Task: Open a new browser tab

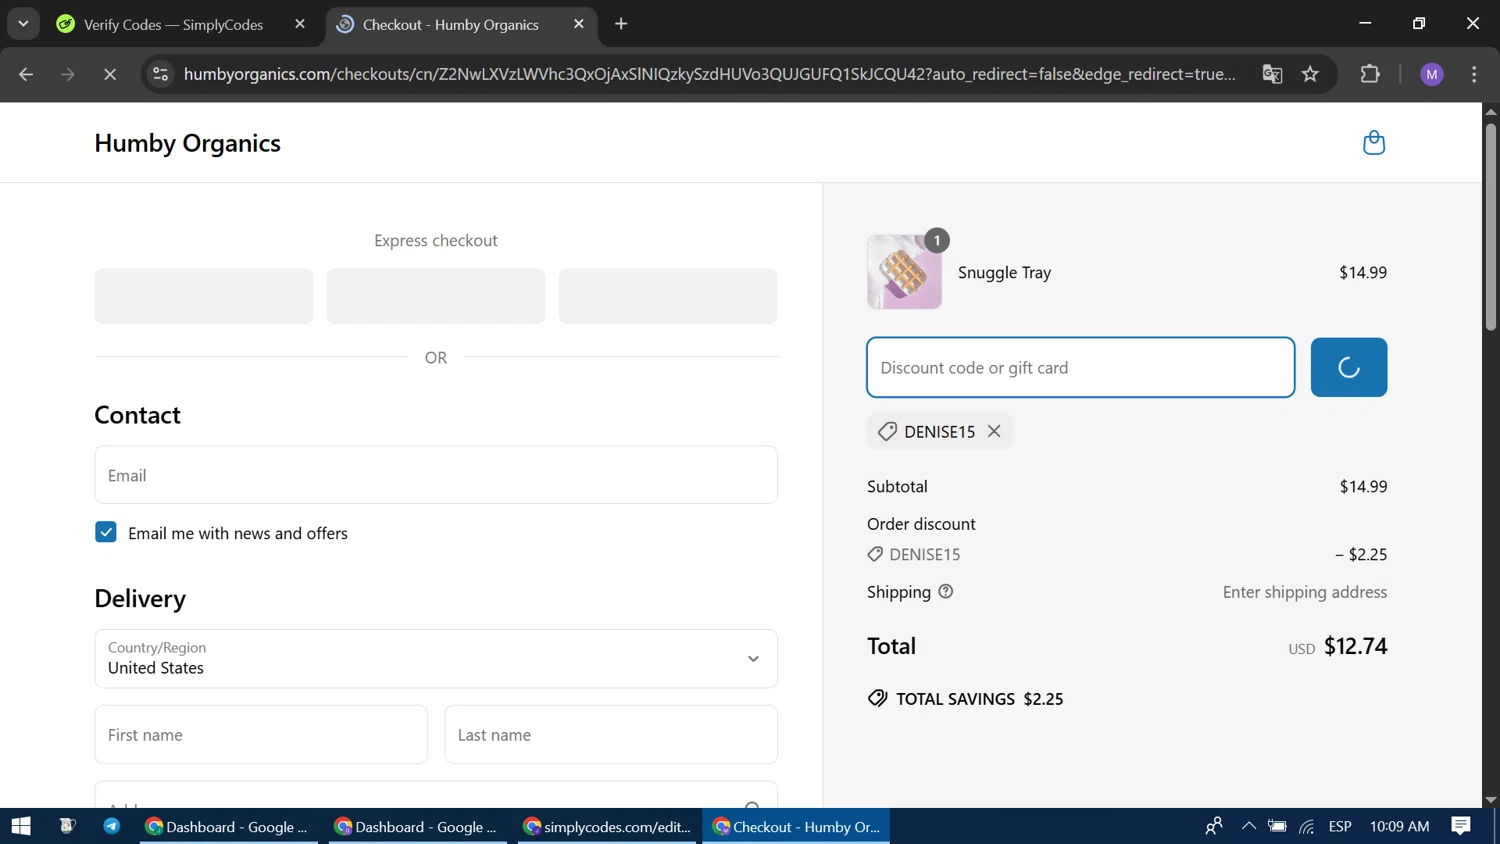Action: [x=621, y=24]
